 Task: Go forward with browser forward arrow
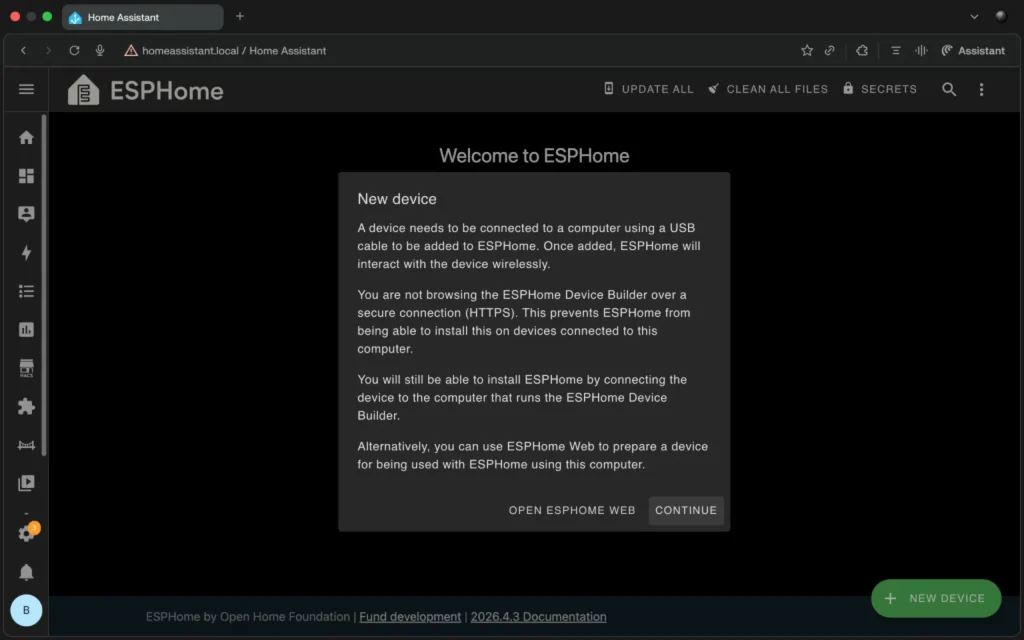click(x=48, y=50)
